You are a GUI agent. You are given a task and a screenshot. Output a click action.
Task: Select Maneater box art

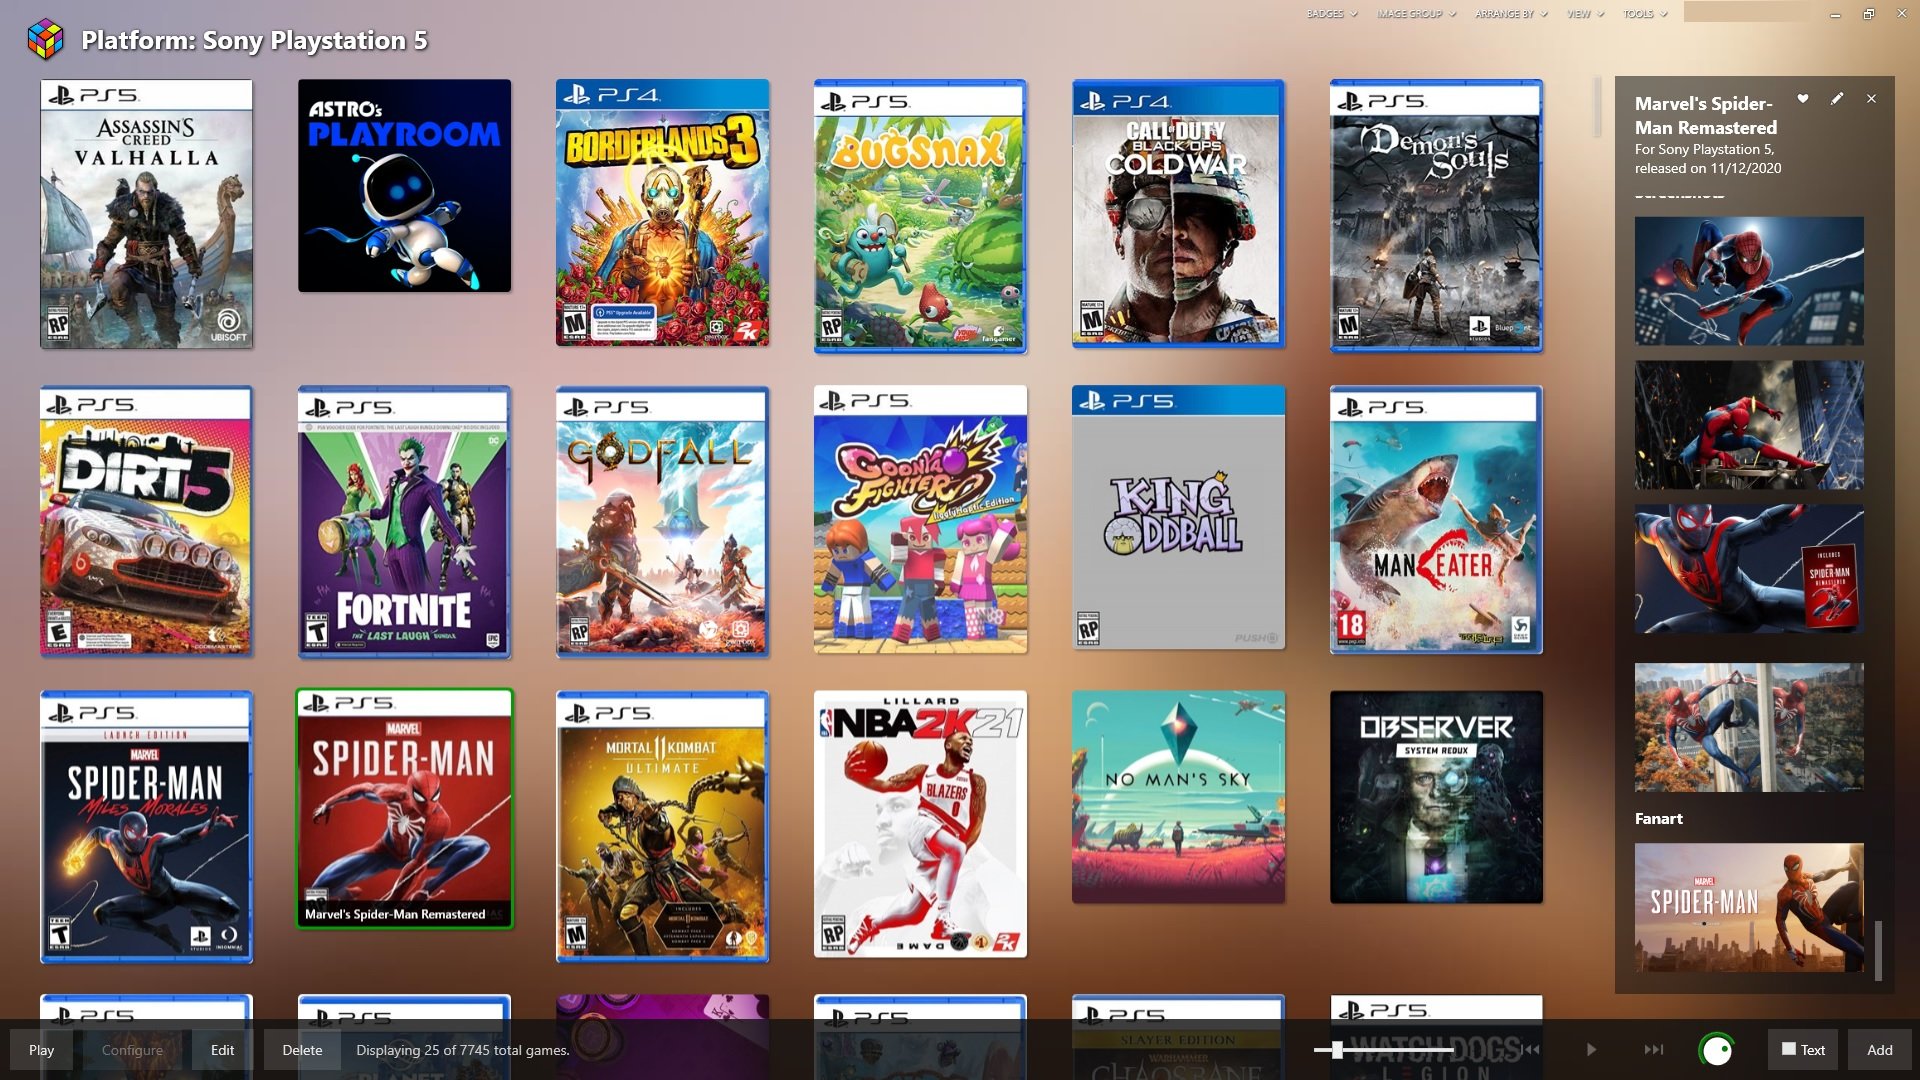(1436, 520)
